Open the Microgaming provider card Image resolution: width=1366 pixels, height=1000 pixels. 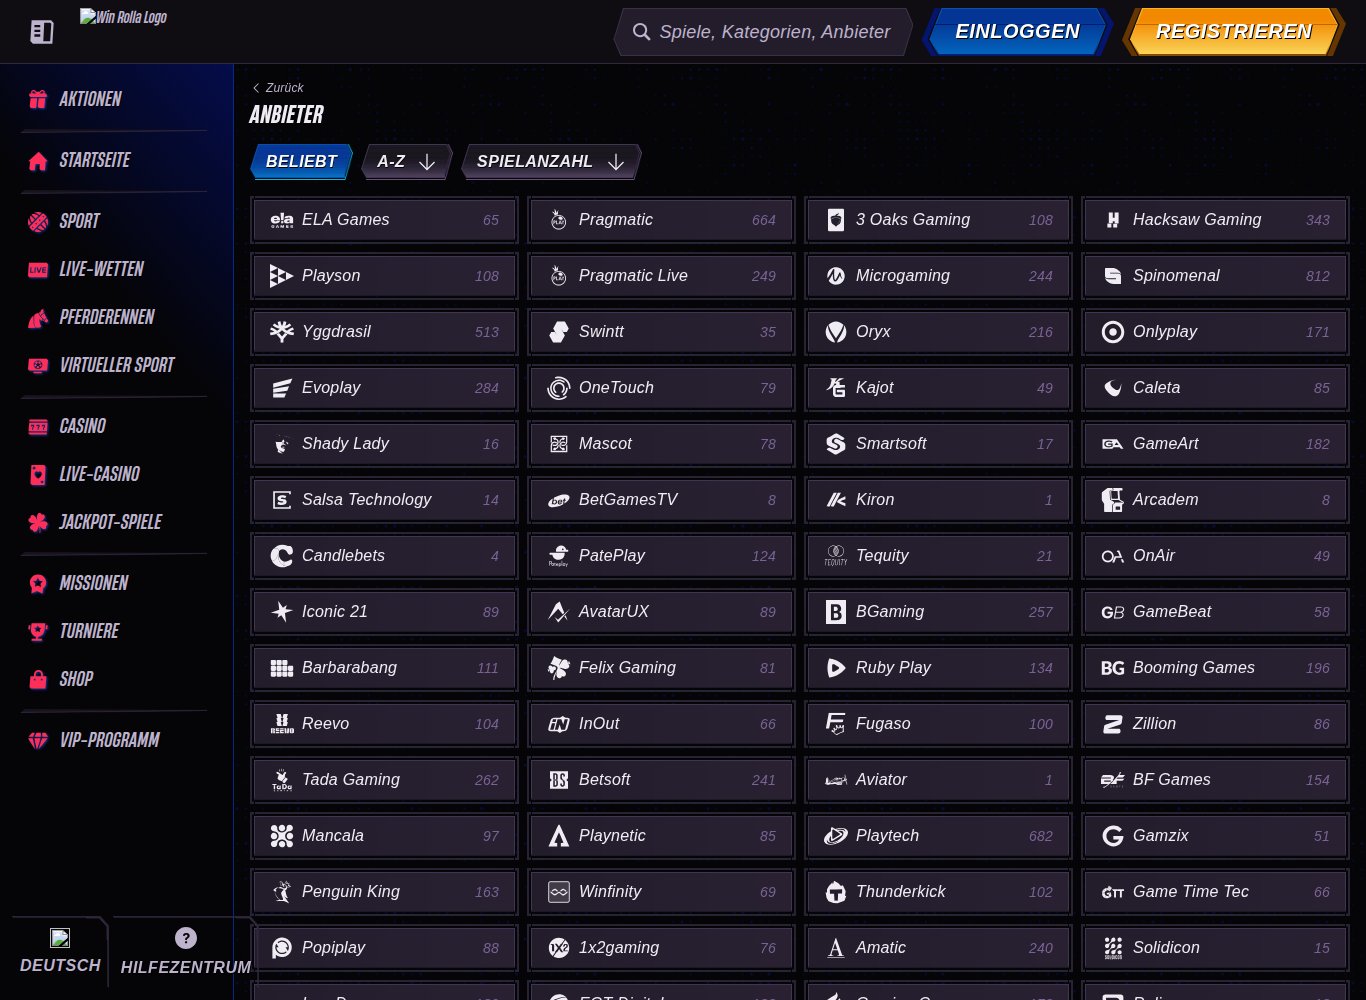939,276
